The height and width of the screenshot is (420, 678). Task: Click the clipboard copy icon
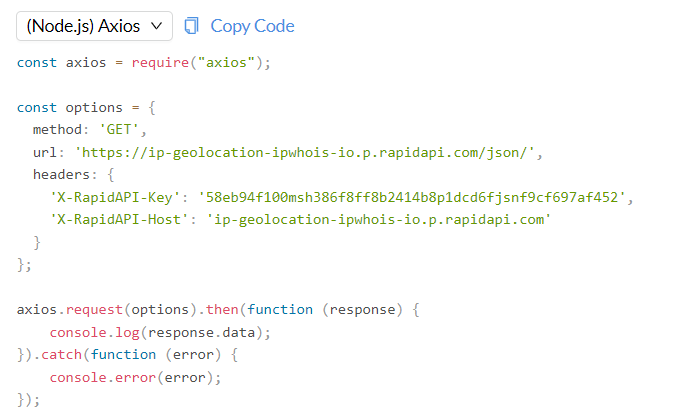192,26
